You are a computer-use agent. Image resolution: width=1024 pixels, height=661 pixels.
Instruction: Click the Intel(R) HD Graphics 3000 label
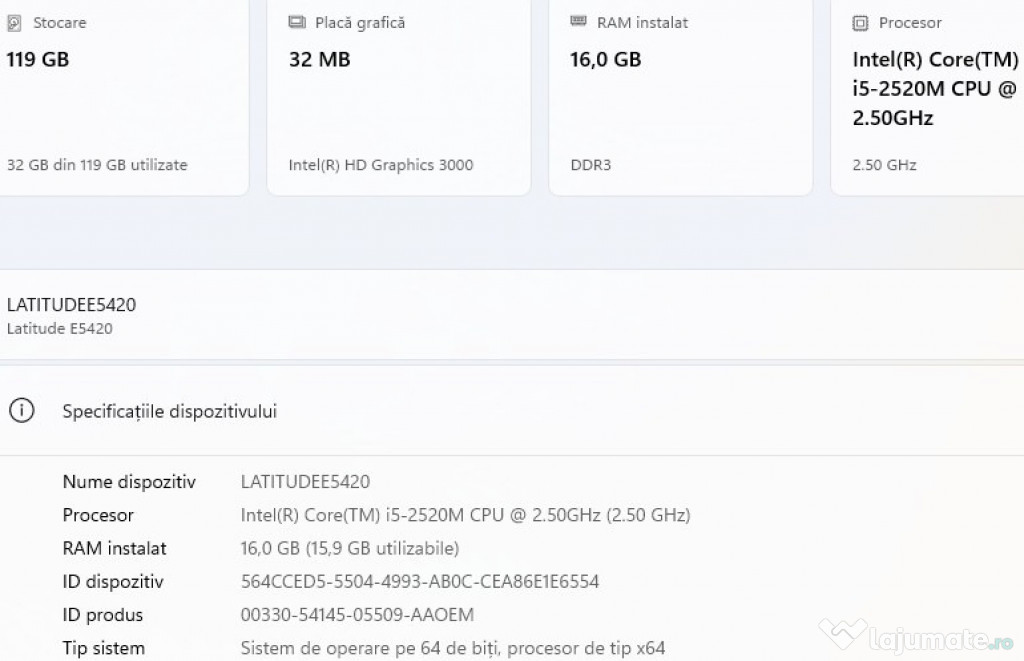point(381,165)
